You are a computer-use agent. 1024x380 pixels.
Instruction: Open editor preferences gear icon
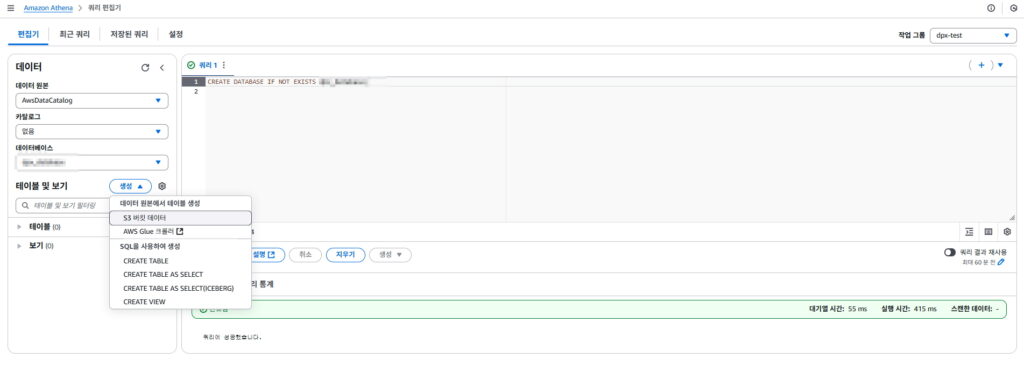[1007, 231]
